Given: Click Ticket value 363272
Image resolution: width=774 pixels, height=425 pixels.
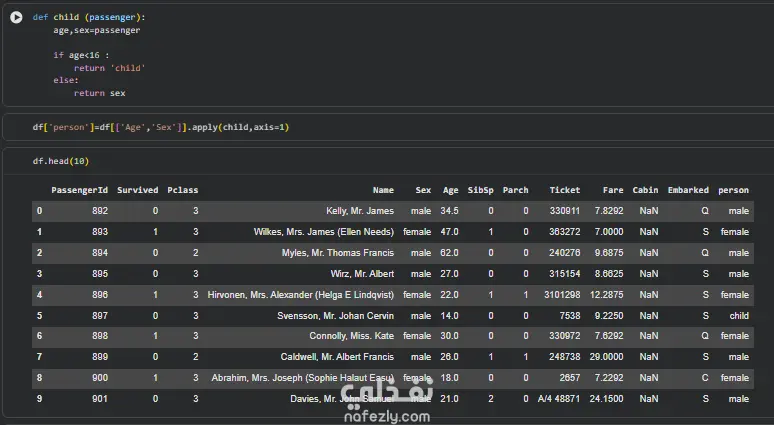Looking at the screenshot, I should tap(565, 232).
